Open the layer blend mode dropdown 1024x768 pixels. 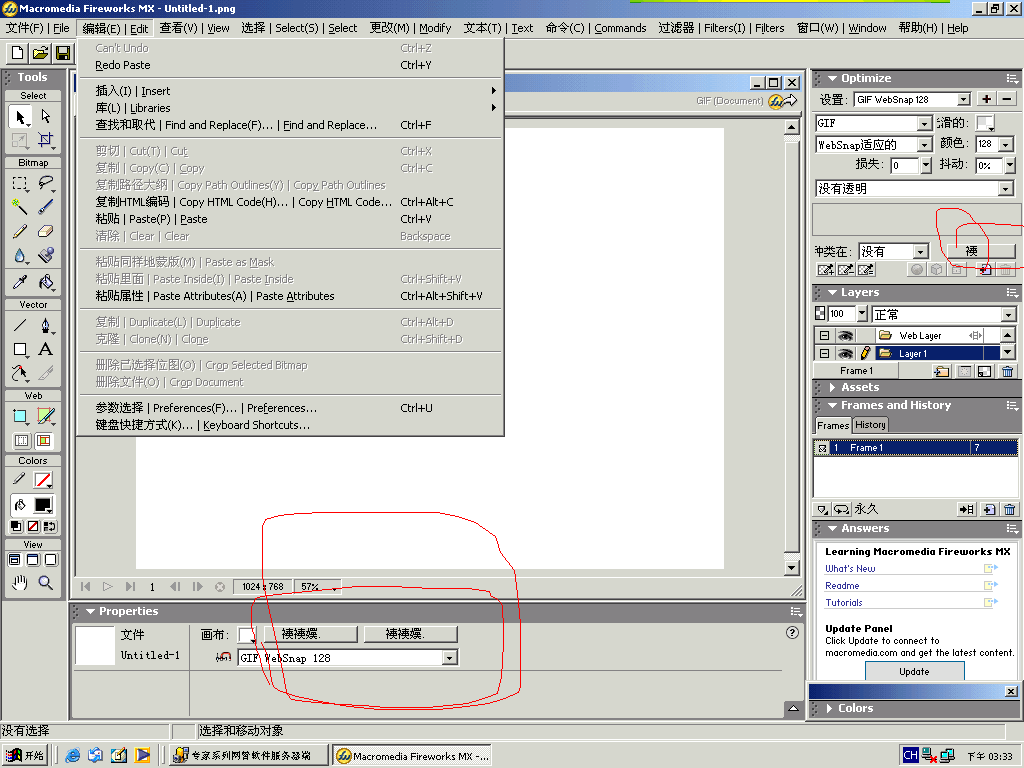[1008, 314]
